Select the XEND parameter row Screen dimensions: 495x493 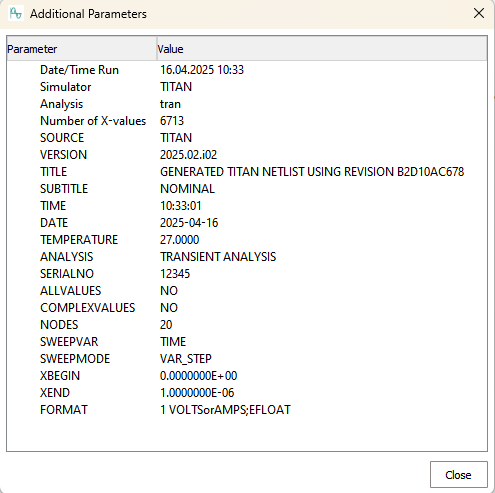[x=247, y=393]
